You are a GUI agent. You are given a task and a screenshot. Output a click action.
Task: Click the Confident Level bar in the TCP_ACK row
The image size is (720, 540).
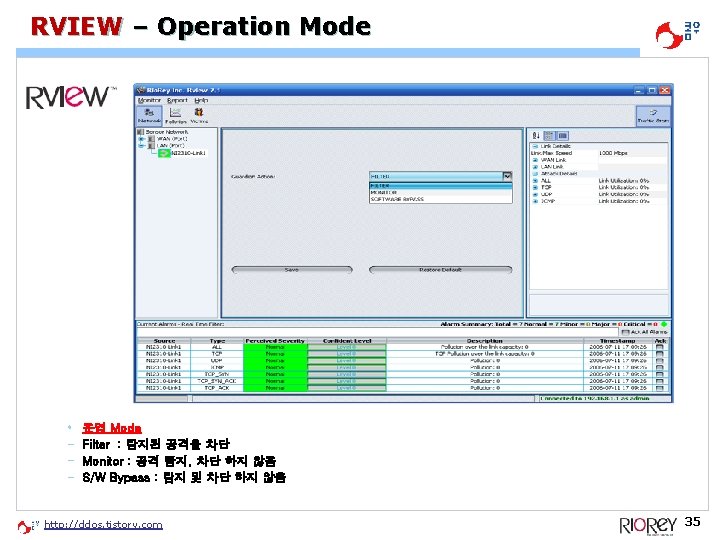(x=347, y=388)
